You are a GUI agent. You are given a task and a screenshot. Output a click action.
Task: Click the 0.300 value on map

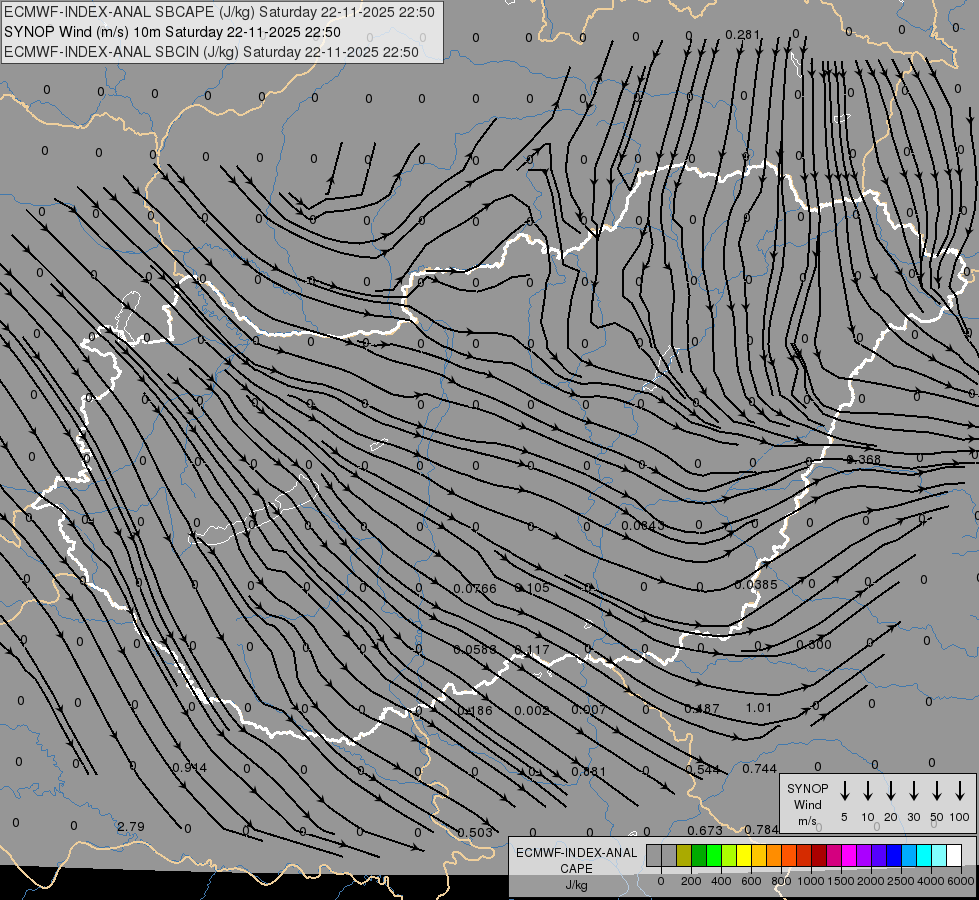point(814,645)
